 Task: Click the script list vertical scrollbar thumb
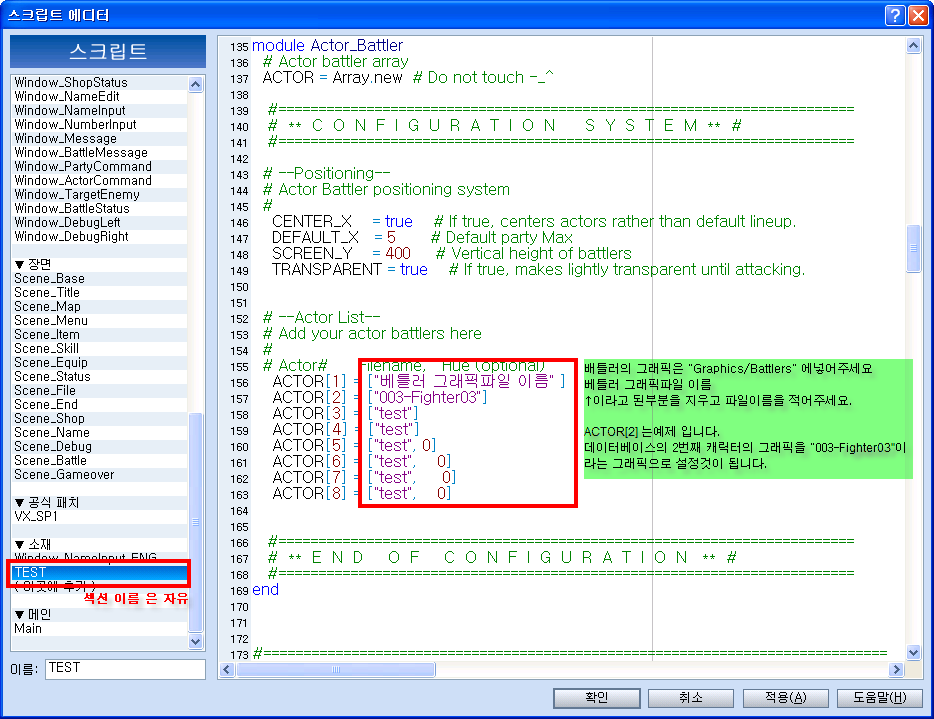tap(195, 522)
